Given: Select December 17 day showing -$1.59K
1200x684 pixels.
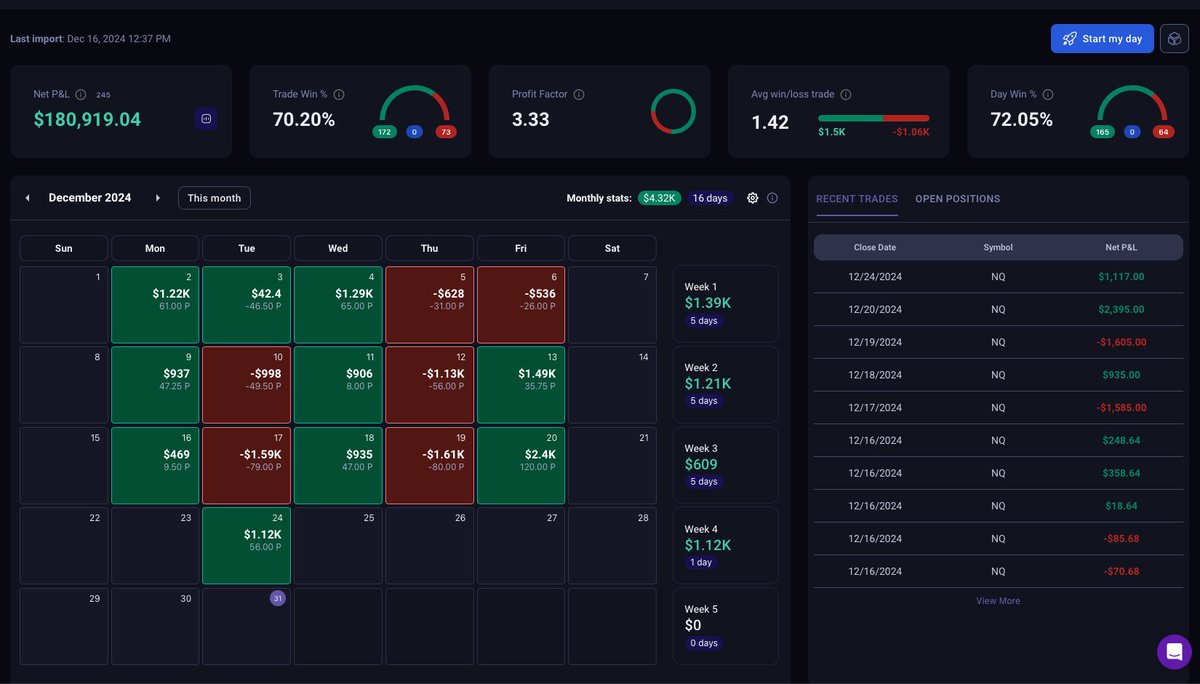Looking at the screenshot, I should [x=246, y=466].
